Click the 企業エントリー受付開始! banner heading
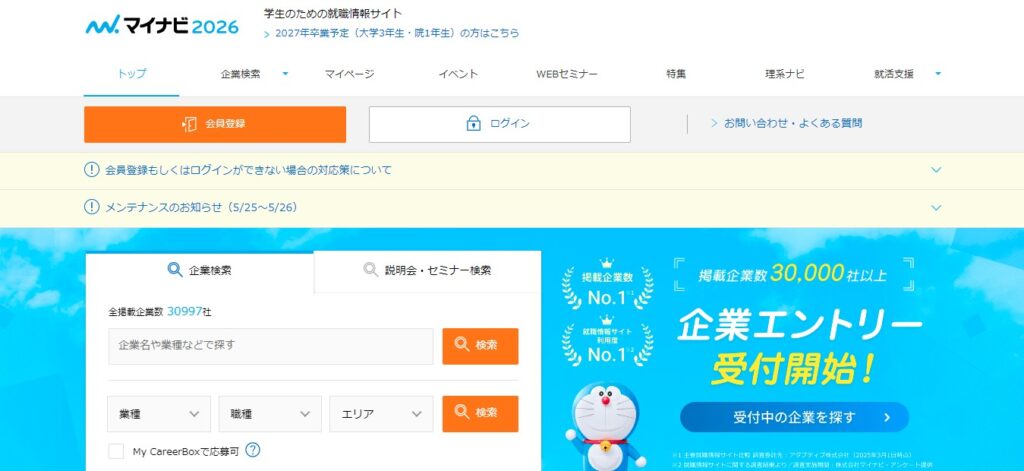The width and height of the screenshot is (1024, 471). click(x=799, y=349)
